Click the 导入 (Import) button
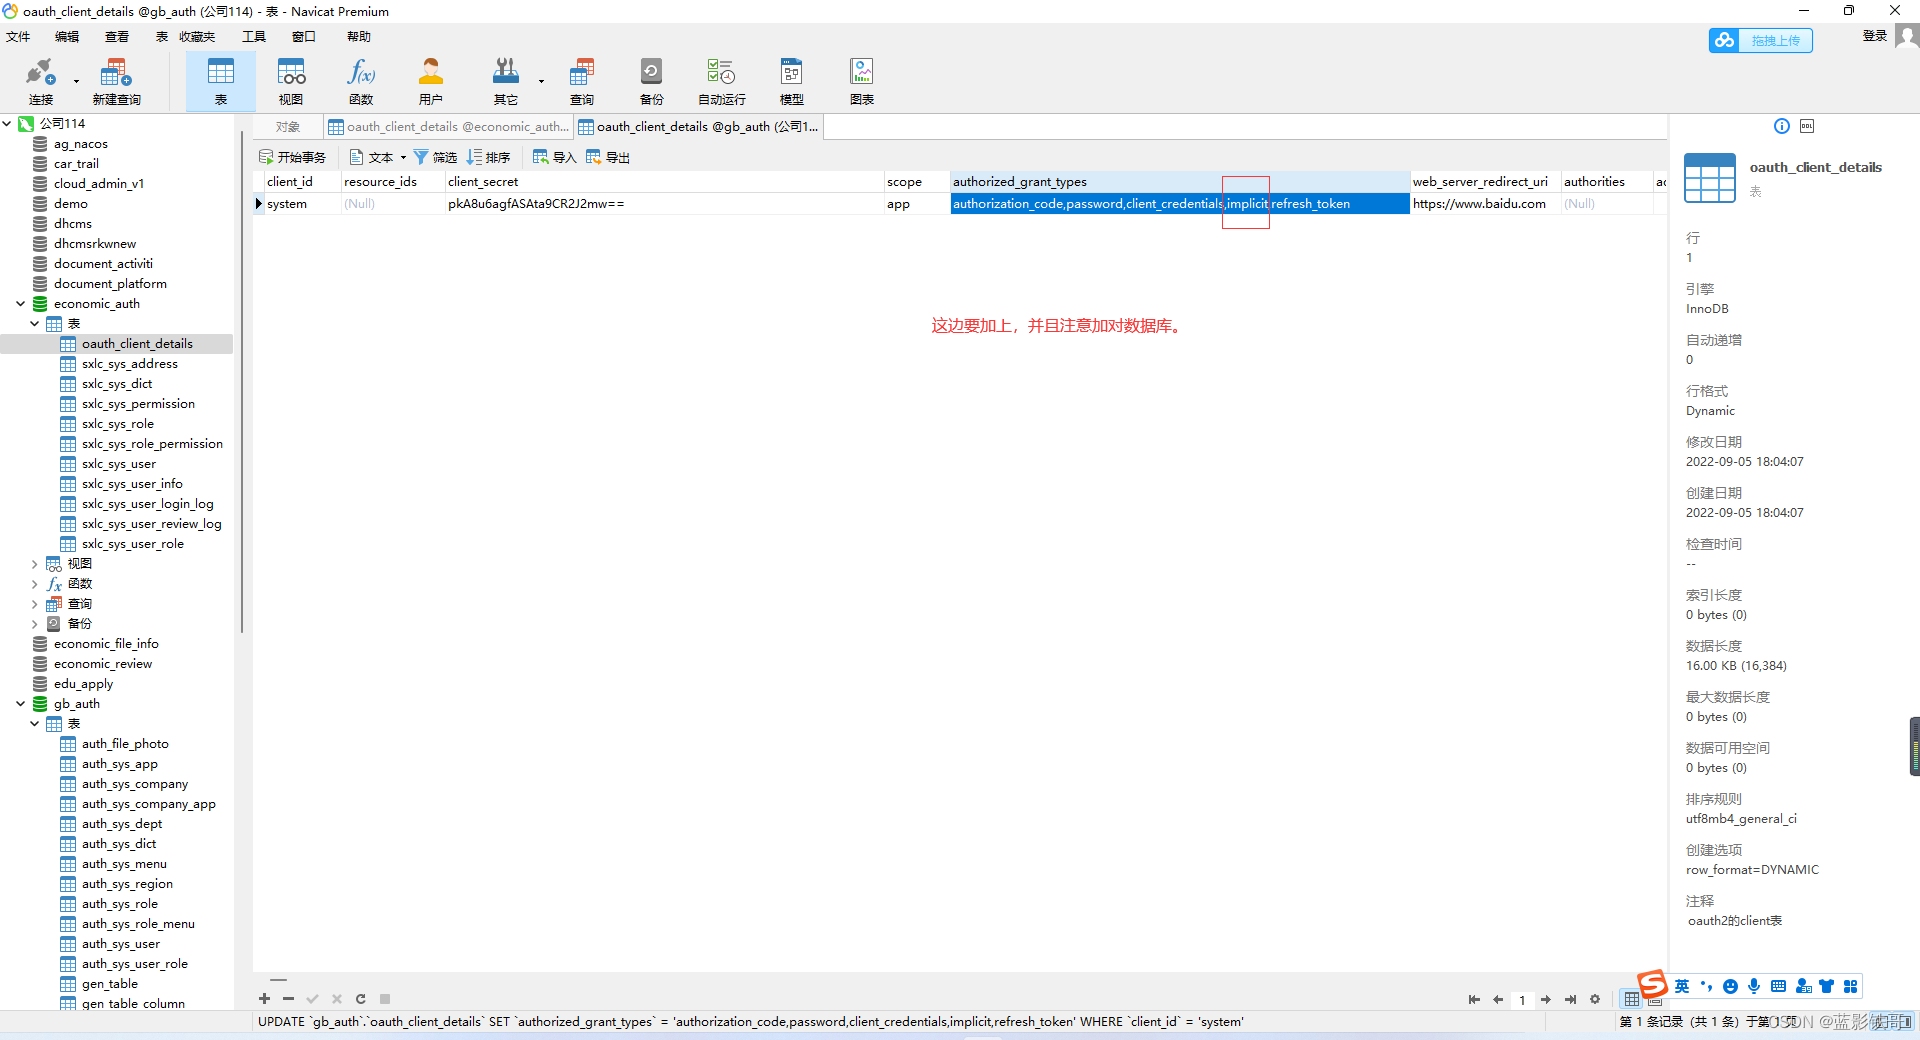The image size is (1920, 1040). 554,157
